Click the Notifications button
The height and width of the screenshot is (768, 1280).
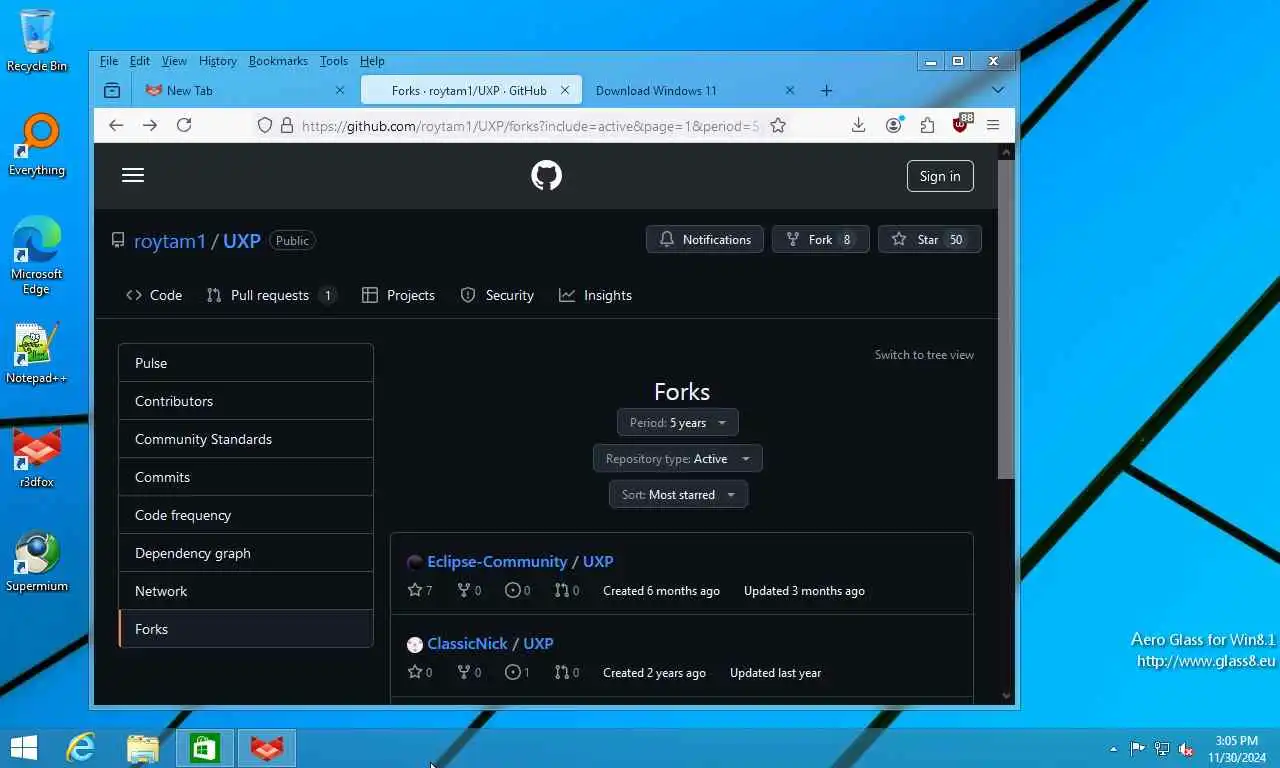click(705, 240)
